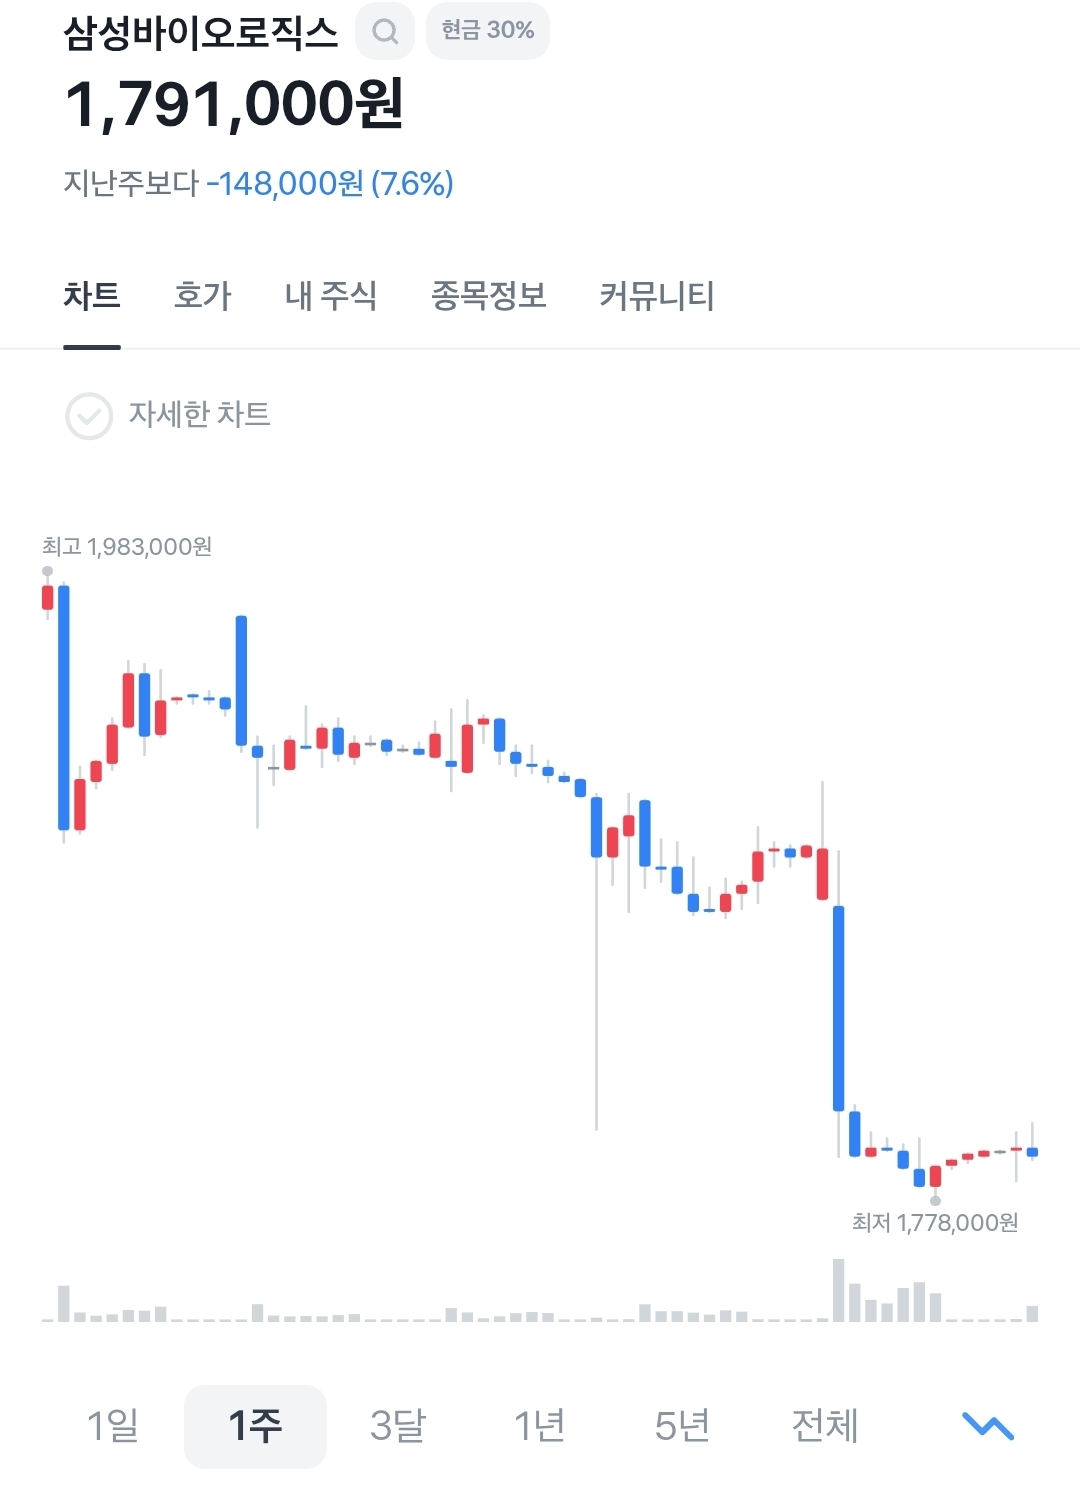Switch to the 호가 tab

[x=202, y=296]
